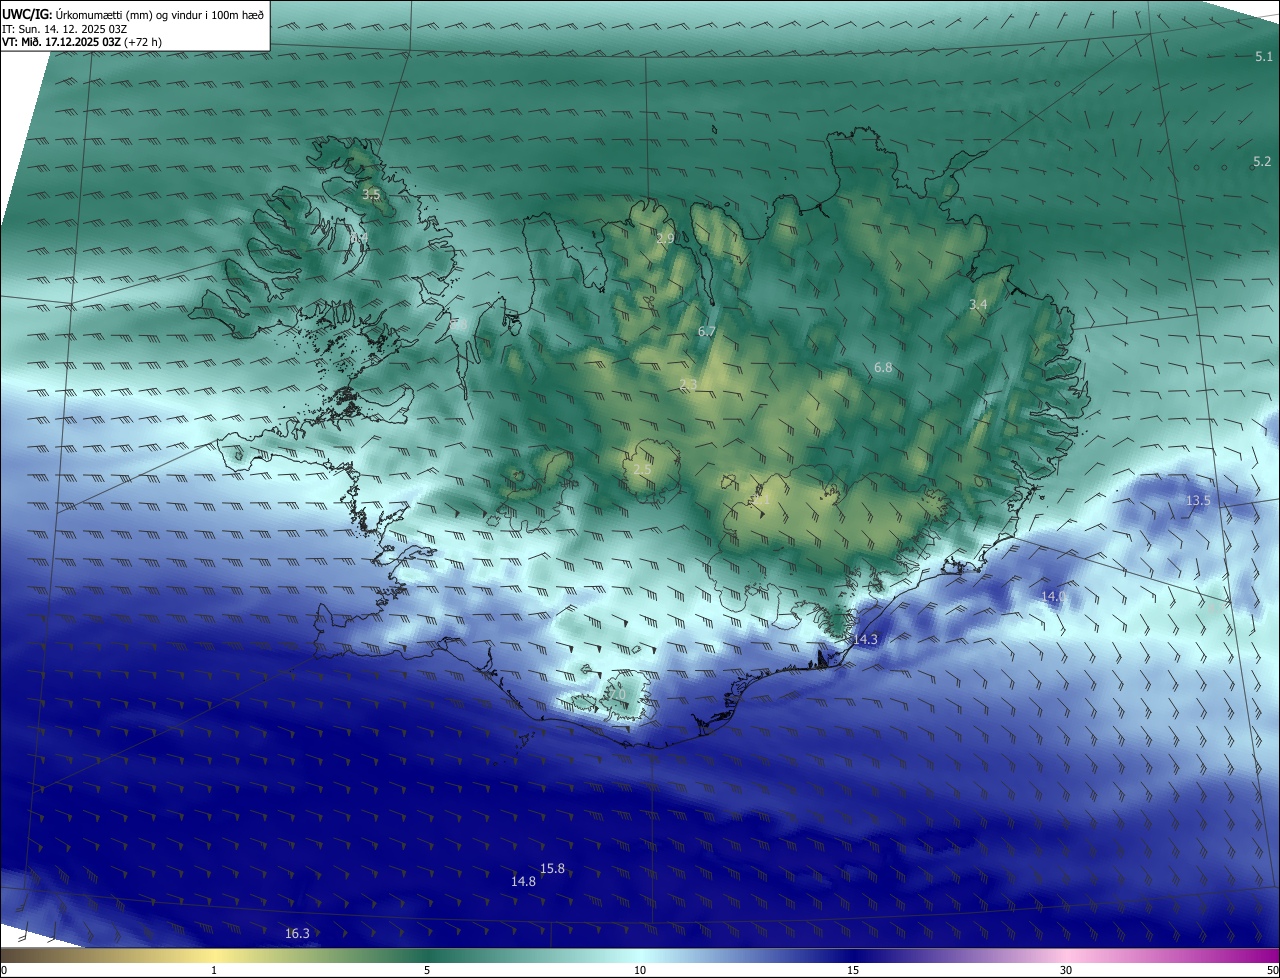Image resolution: width=1280 pixels, height=978 pixels.
Task: Click the 16.3 value in the ocean
Action: (x=297, y=933)
